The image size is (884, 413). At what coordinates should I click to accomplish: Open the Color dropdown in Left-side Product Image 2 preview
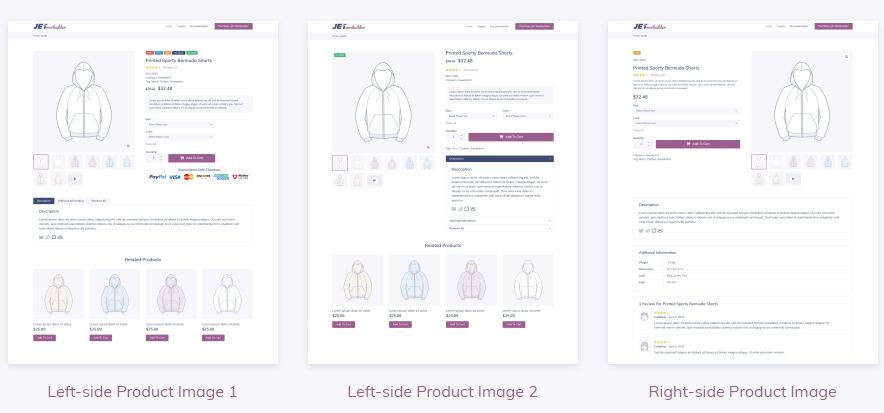click(528, 116)
